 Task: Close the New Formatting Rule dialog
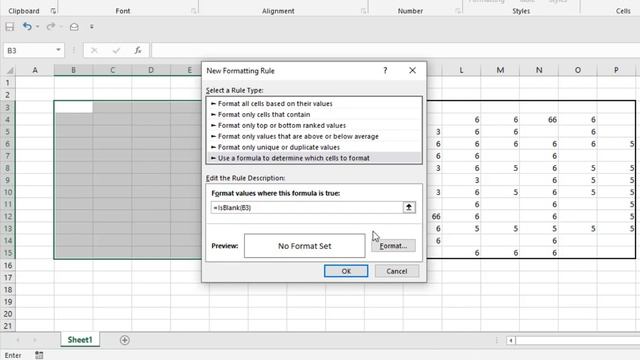pos(412,71)
